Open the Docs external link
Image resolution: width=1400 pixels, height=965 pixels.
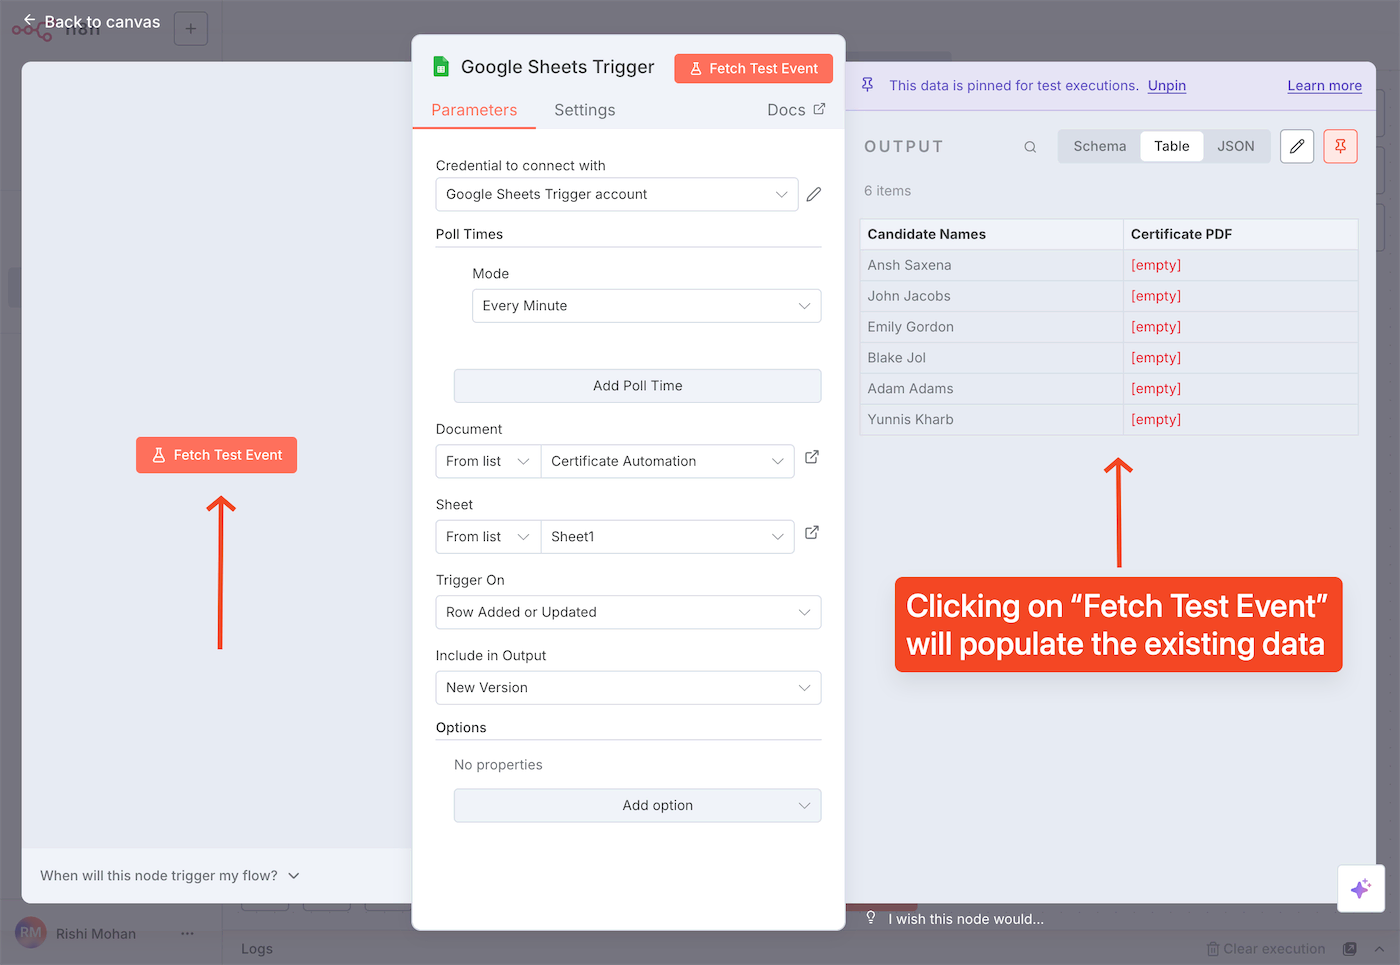tap(796, 110)
